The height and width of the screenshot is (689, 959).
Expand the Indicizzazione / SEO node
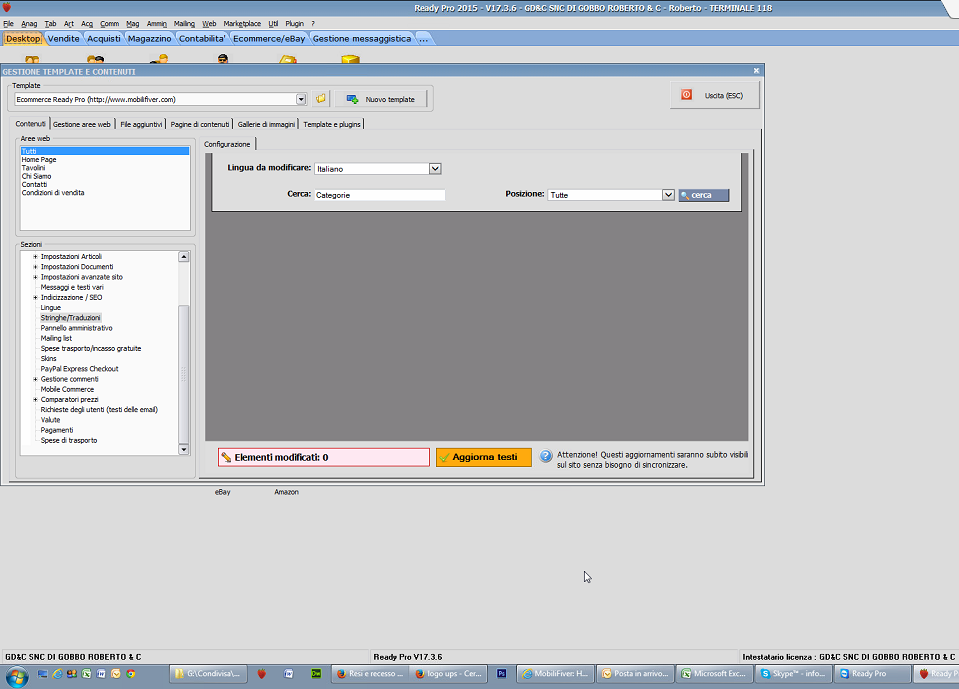(x=35, y=298)
